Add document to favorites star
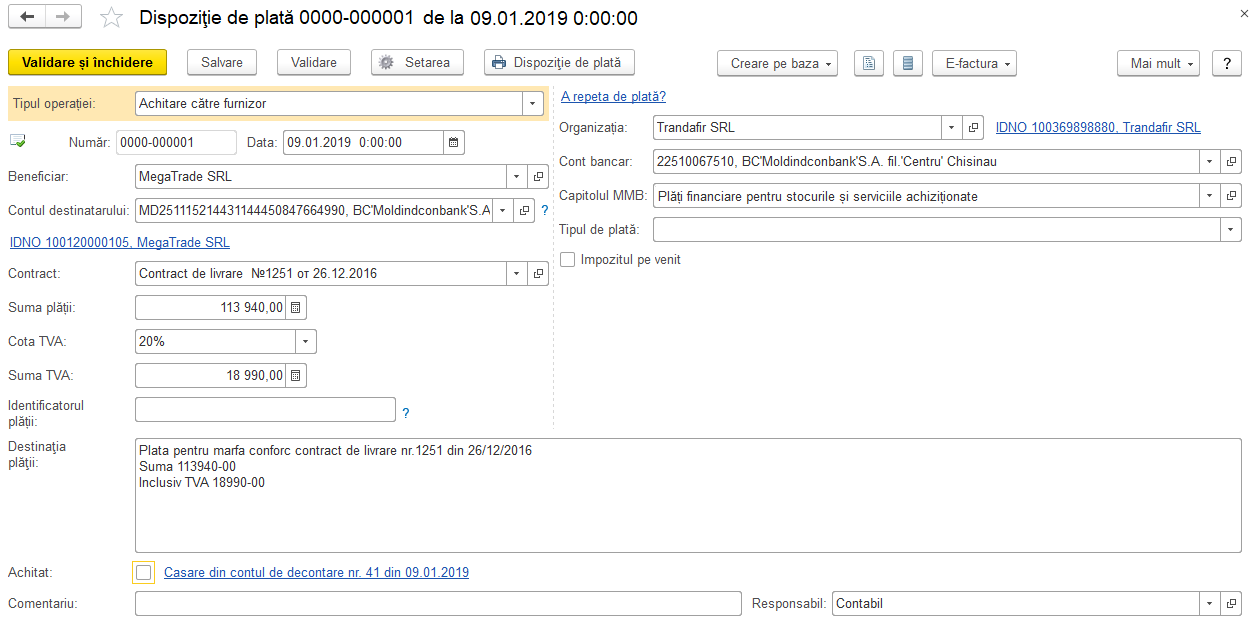This screenshot has height=622, width=1252. pyautogui.click(x=113, y=18)
